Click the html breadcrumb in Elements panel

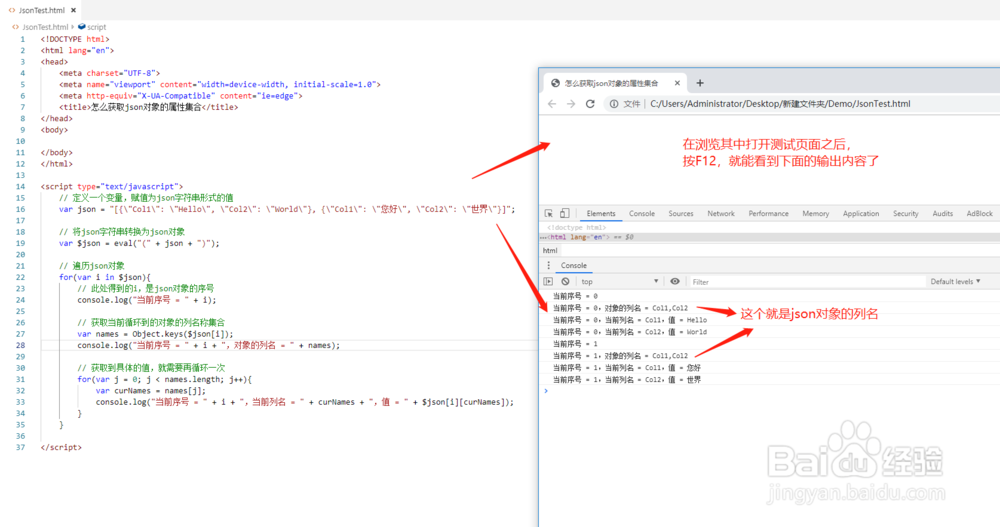coord(550,251)
